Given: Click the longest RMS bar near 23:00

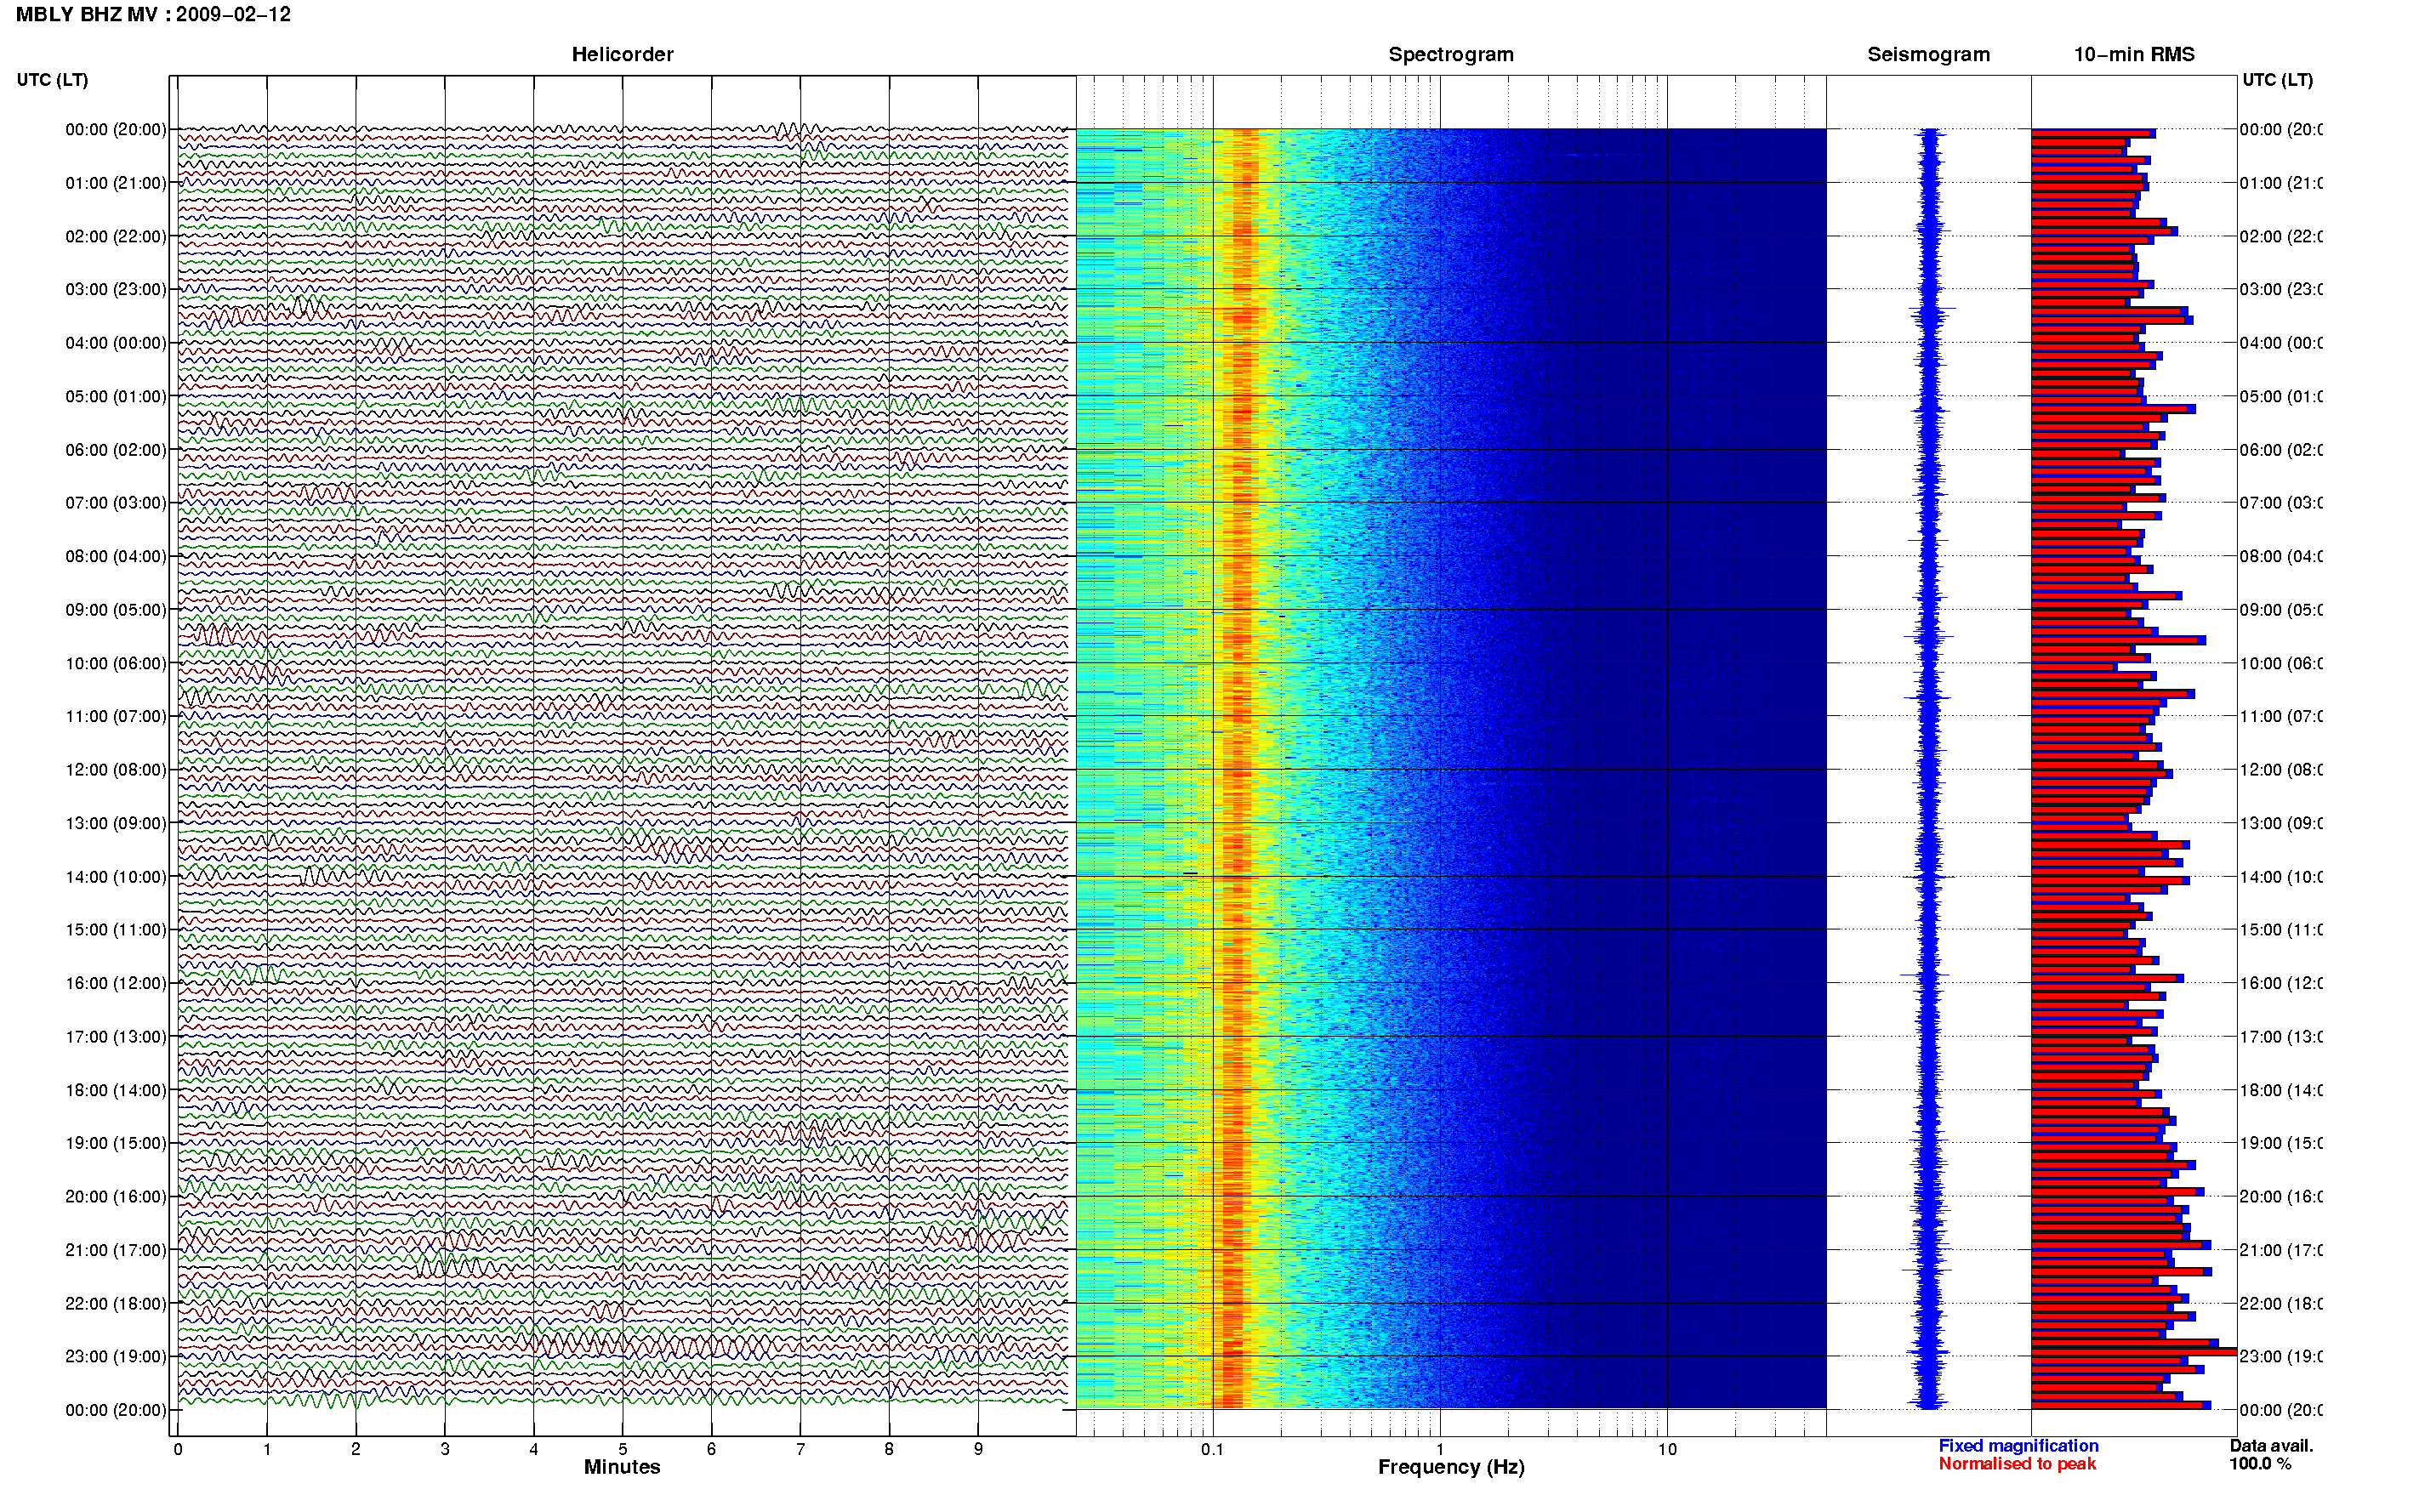Looking at the screenshot, I should pos(2133,1352).
